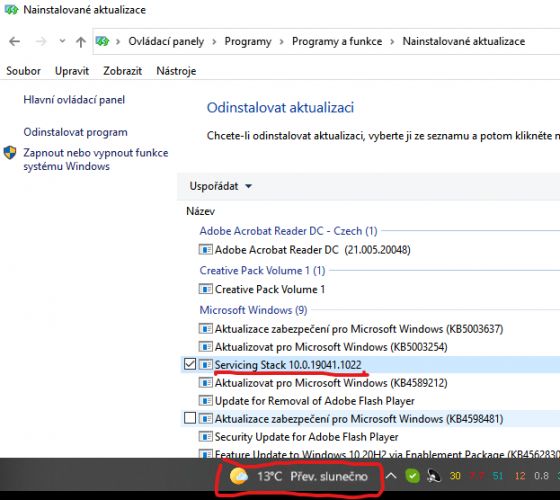Click the icon beside Update for Removal of Adobe Flash
Viewport: 560px width, 500px height.
pos(205,401)
